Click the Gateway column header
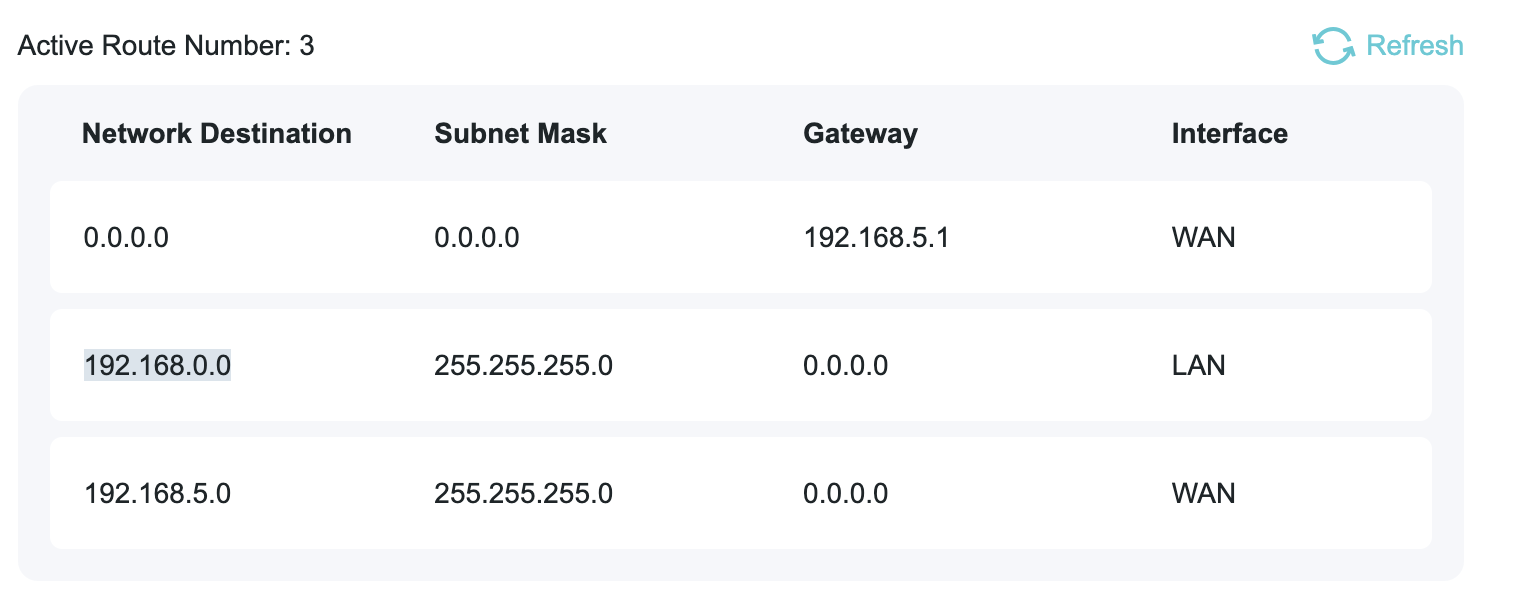The height and width of the screenshot is (604, 1516). [860, 134]
